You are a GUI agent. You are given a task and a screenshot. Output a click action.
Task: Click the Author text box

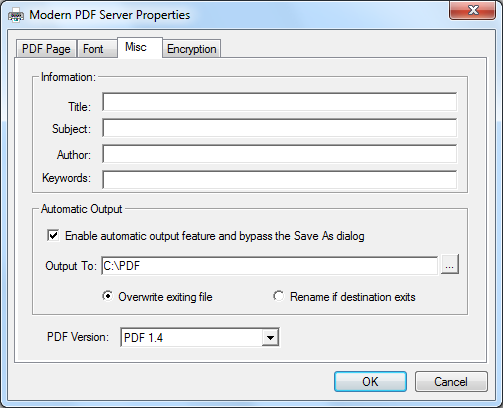coord(279,154)
